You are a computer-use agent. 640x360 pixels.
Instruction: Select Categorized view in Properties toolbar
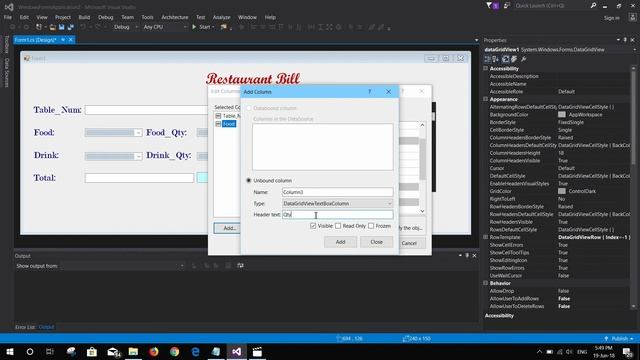coord(488,59)
